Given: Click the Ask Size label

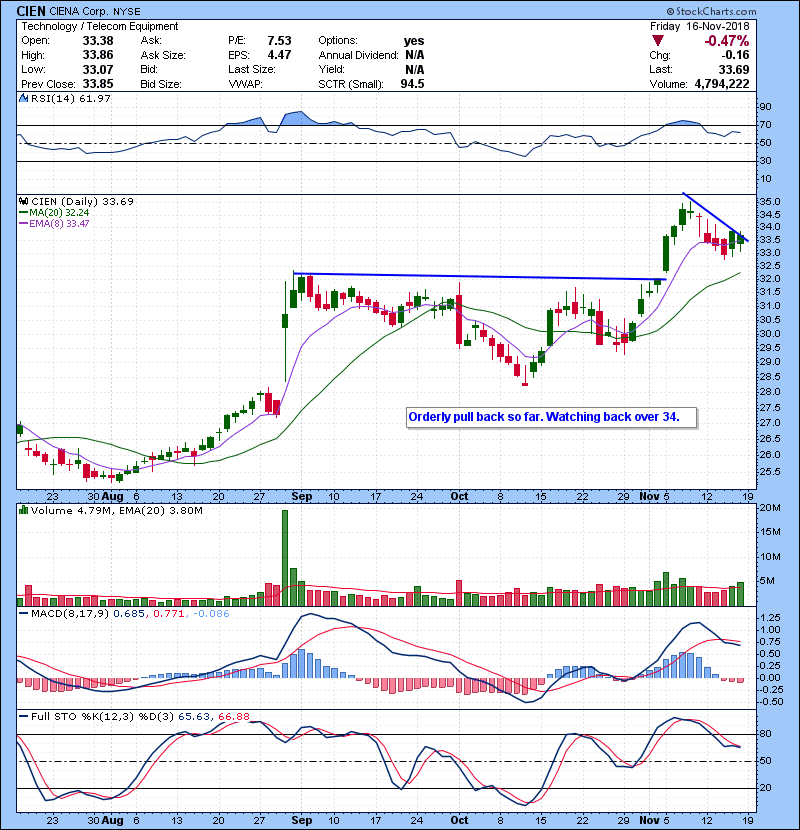Looking at the screenshot, I should (163, 55).
